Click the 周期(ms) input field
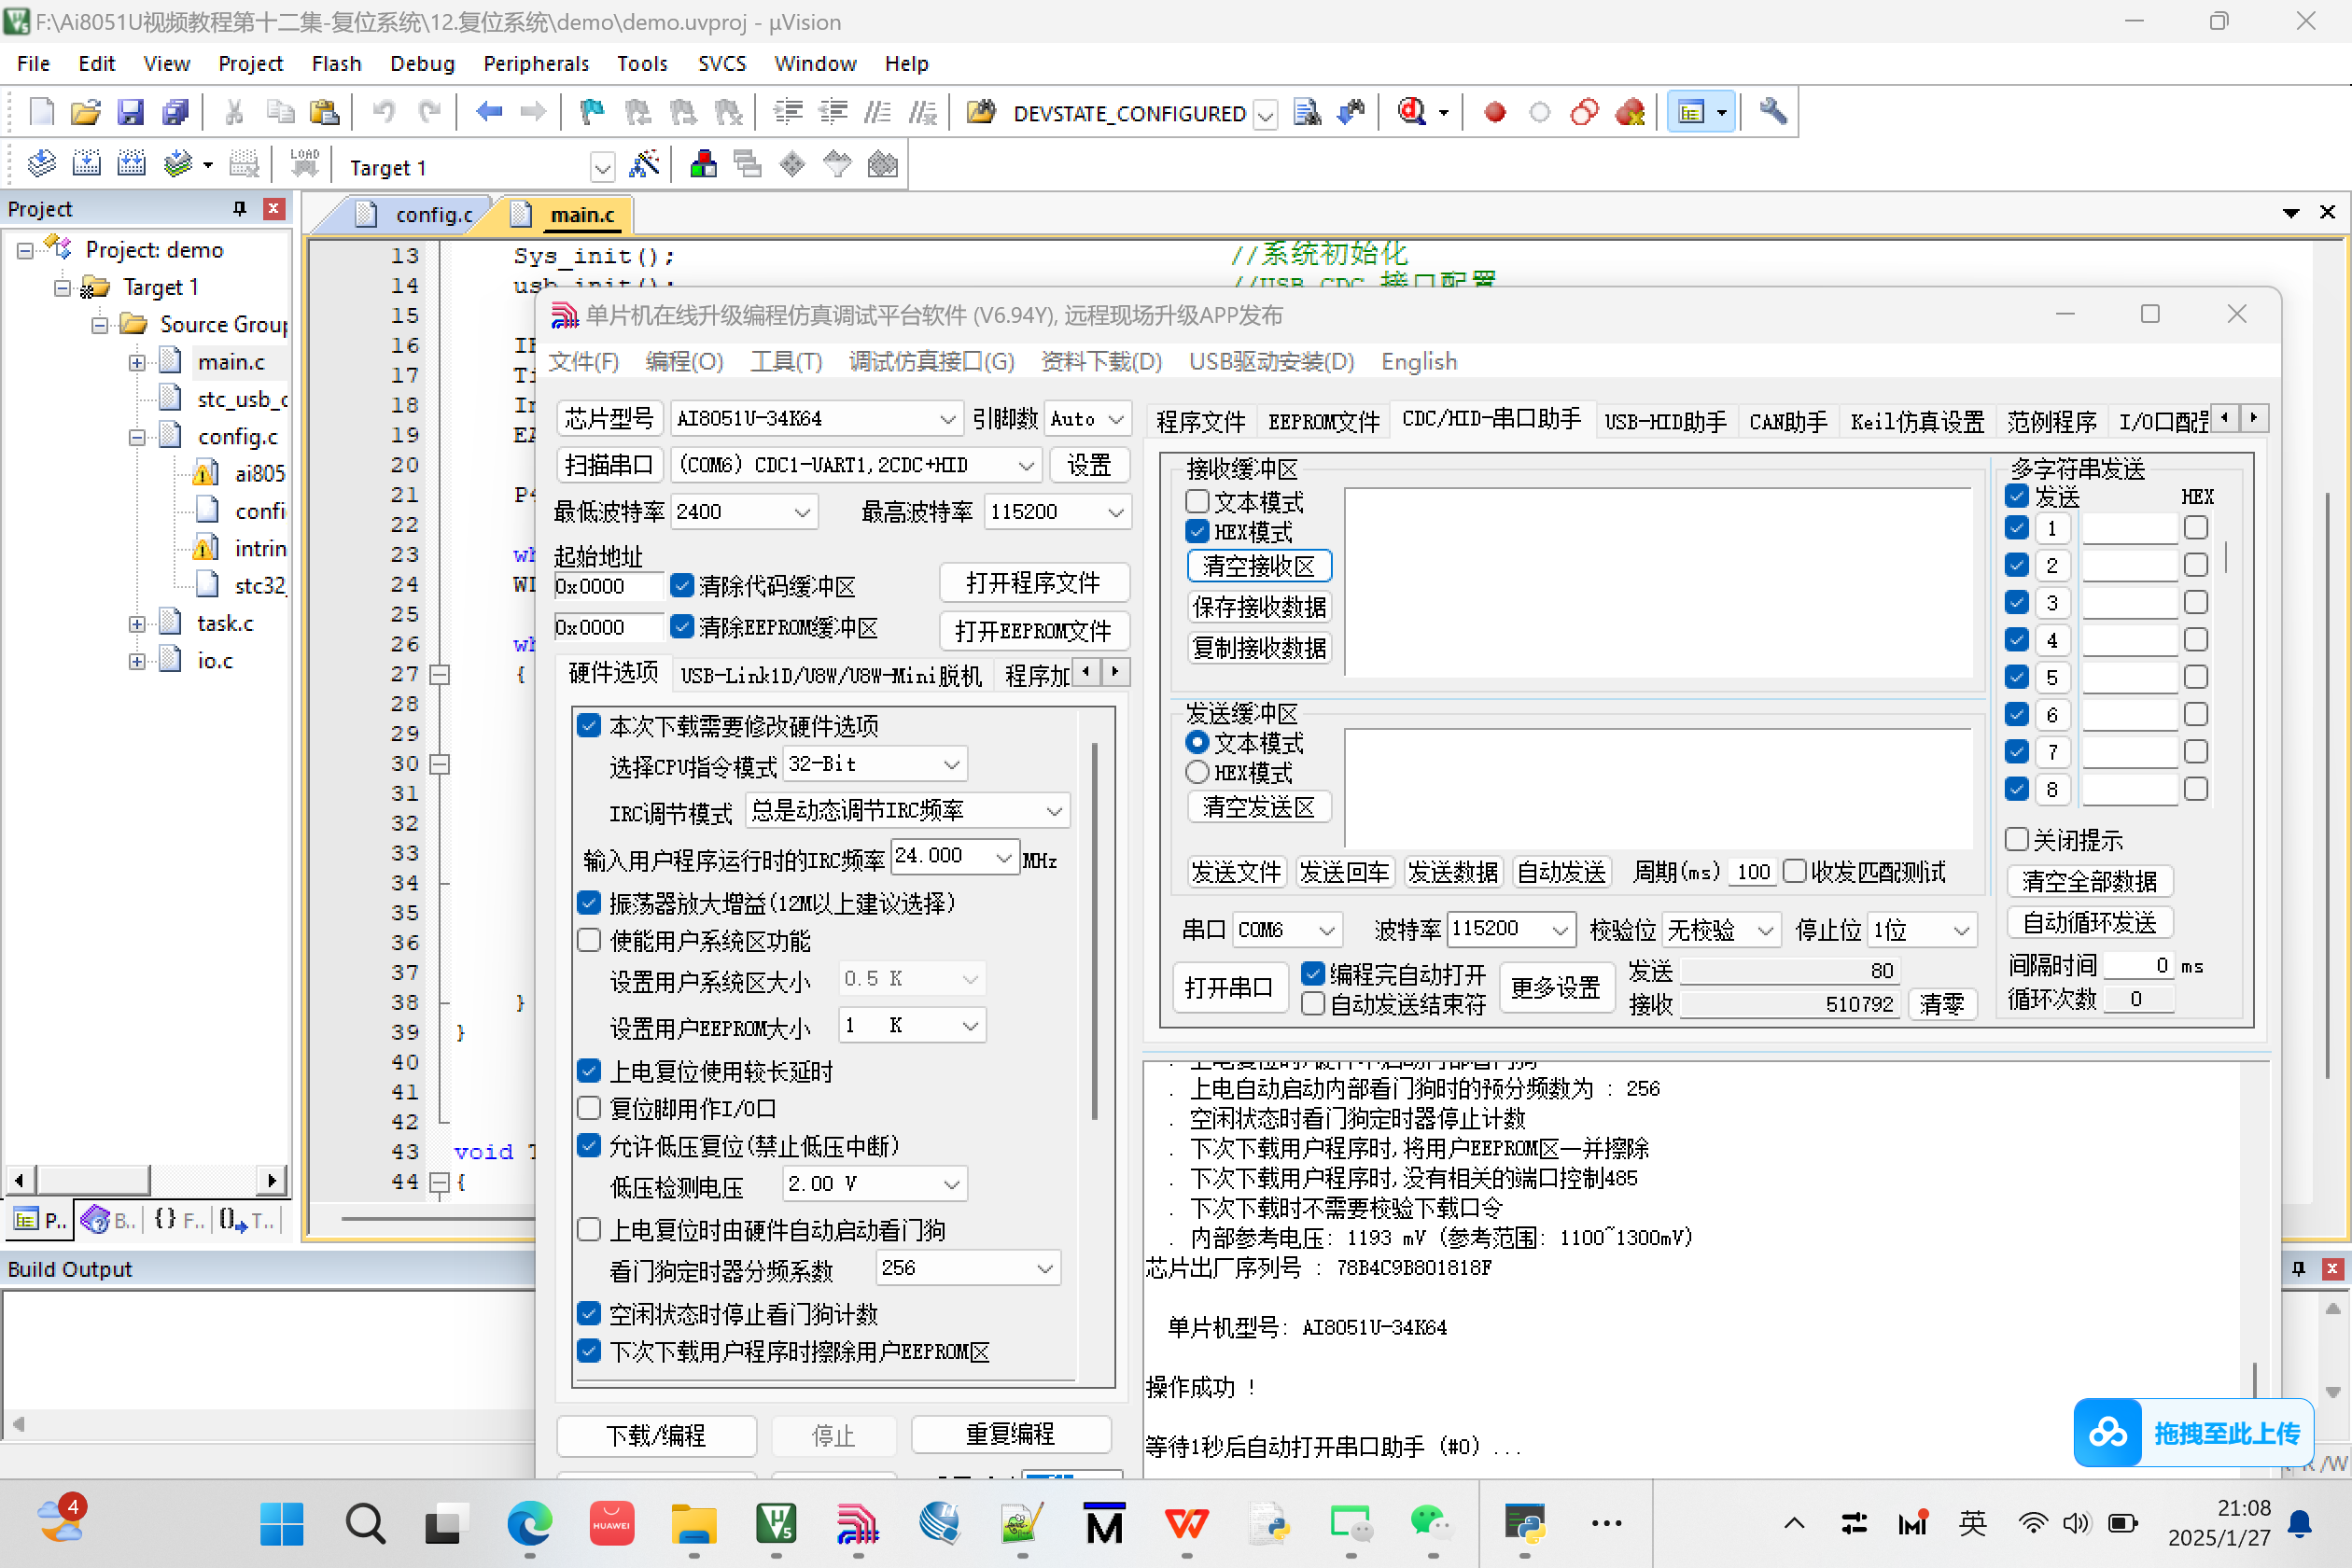Image resolution: width=2352 pixels, height=1568 pixels. 1752,872
